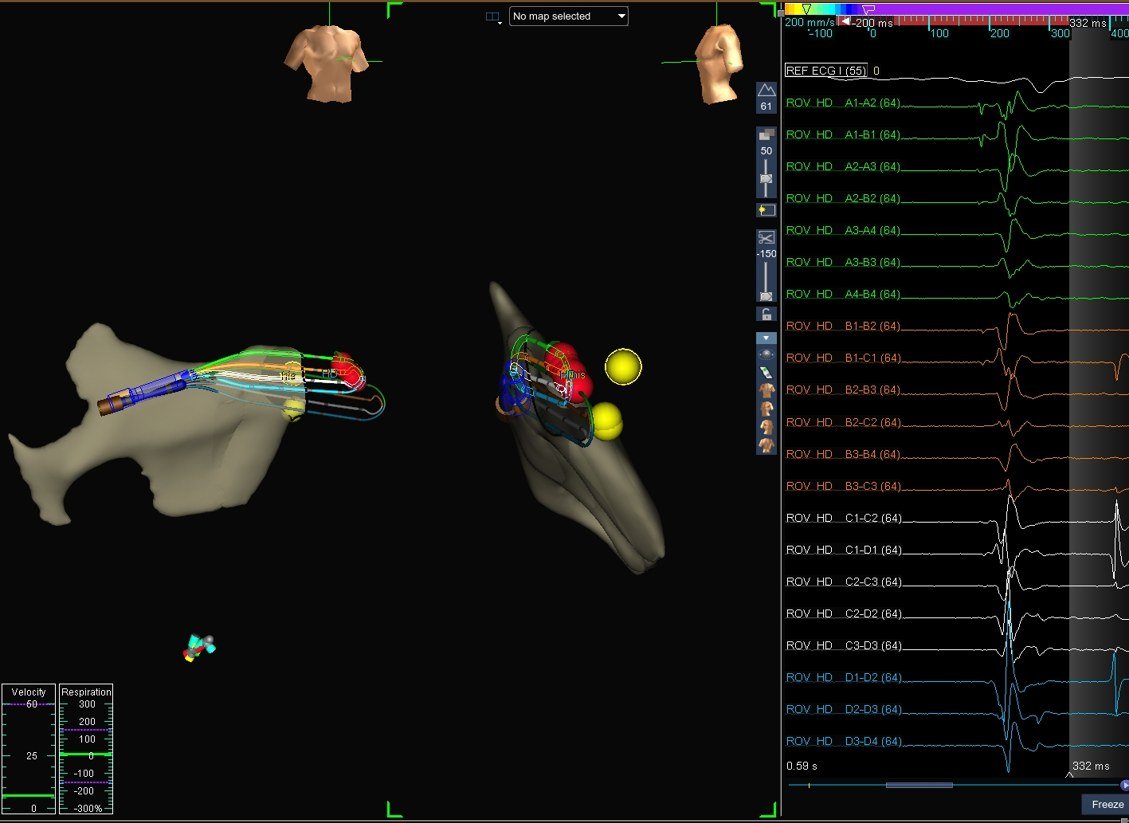Click the red ablation lesion cluster in the right view

[569, 372]
